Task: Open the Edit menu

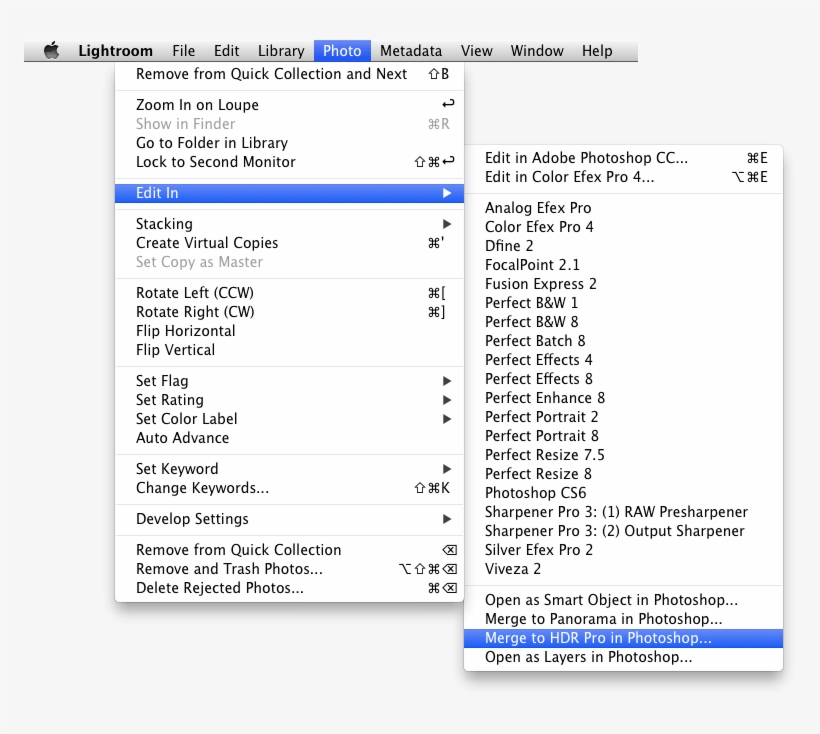Action: [226, 51]
